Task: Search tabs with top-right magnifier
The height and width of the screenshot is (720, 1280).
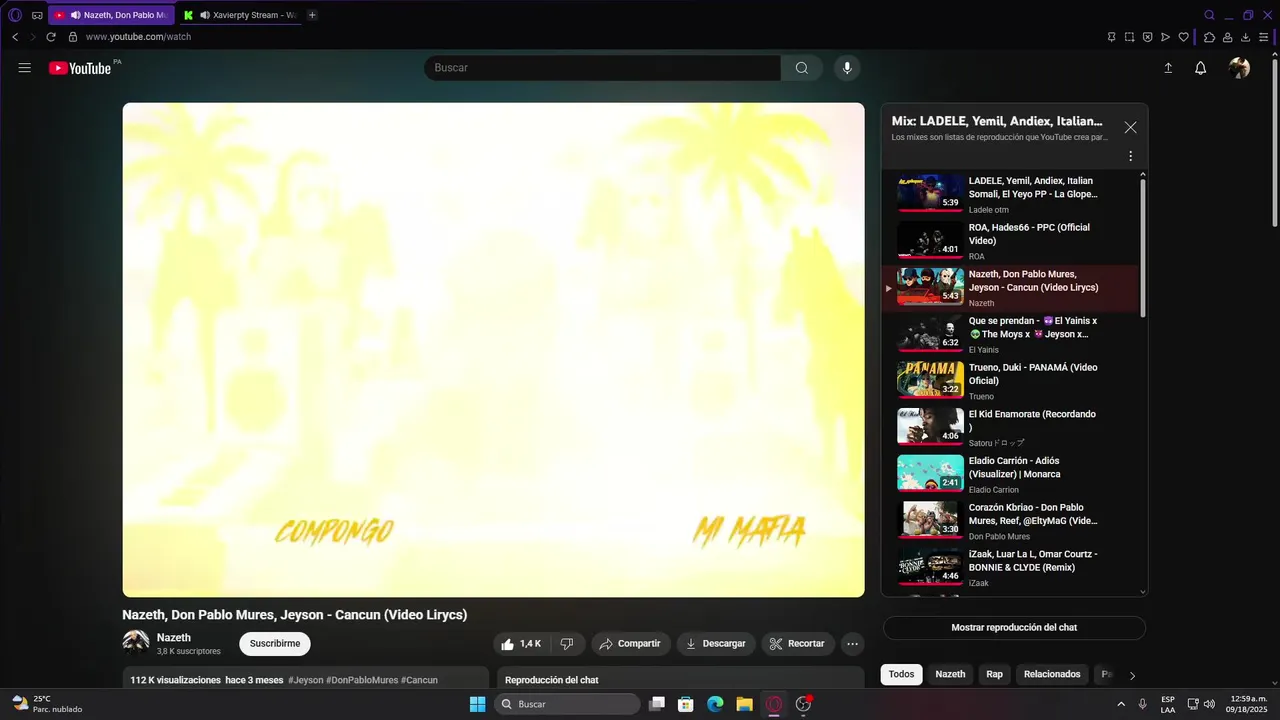Action: pos(1209,15)
